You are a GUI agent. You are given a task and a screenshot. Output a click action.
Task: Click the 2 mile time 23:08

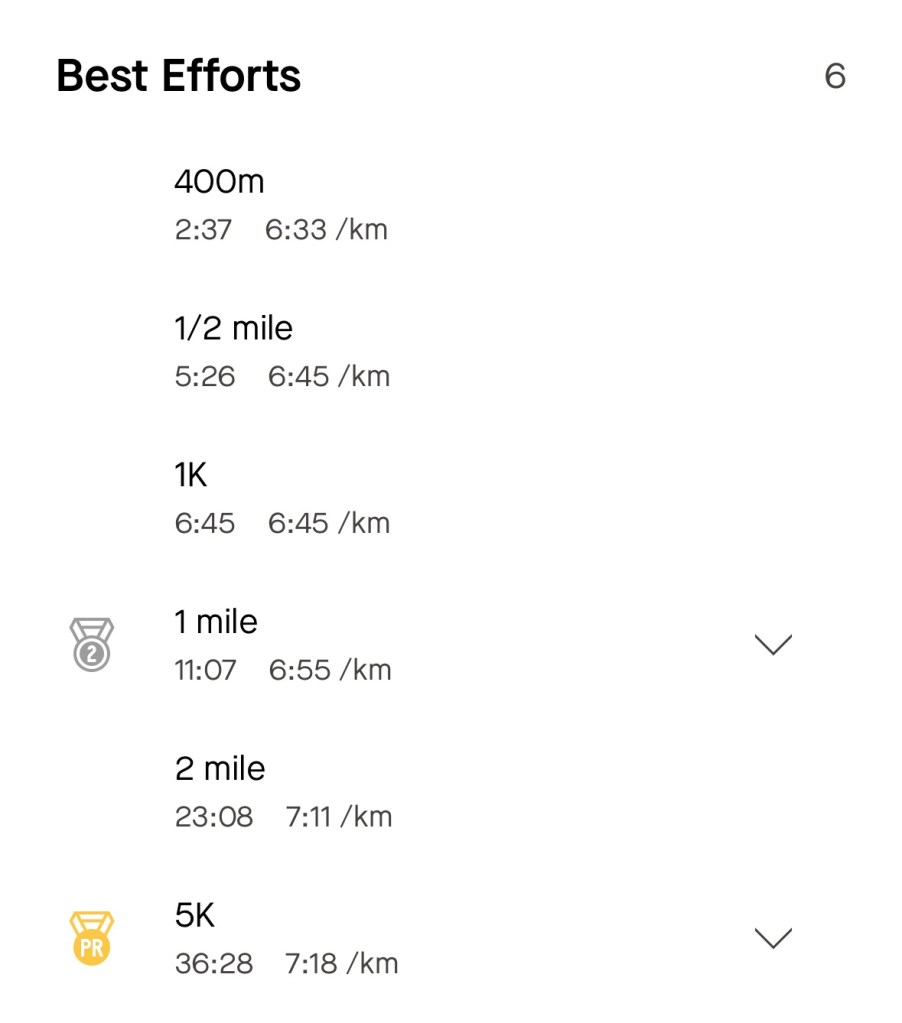coord(214,817)
